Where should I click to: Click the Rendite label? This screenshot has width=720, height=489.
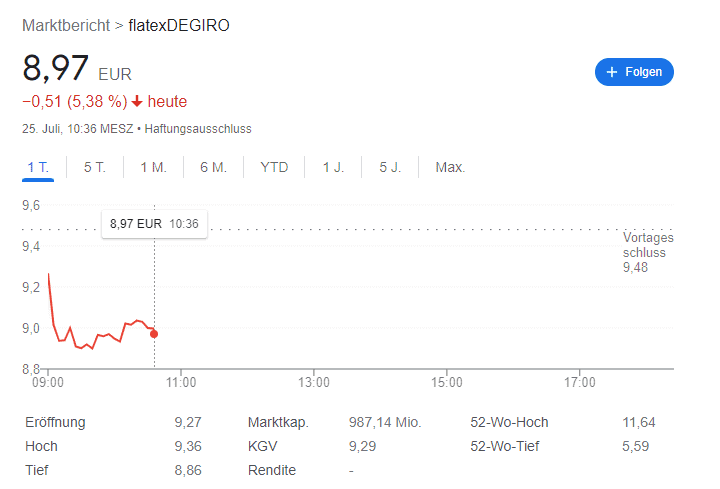click(x=272, y=470)
